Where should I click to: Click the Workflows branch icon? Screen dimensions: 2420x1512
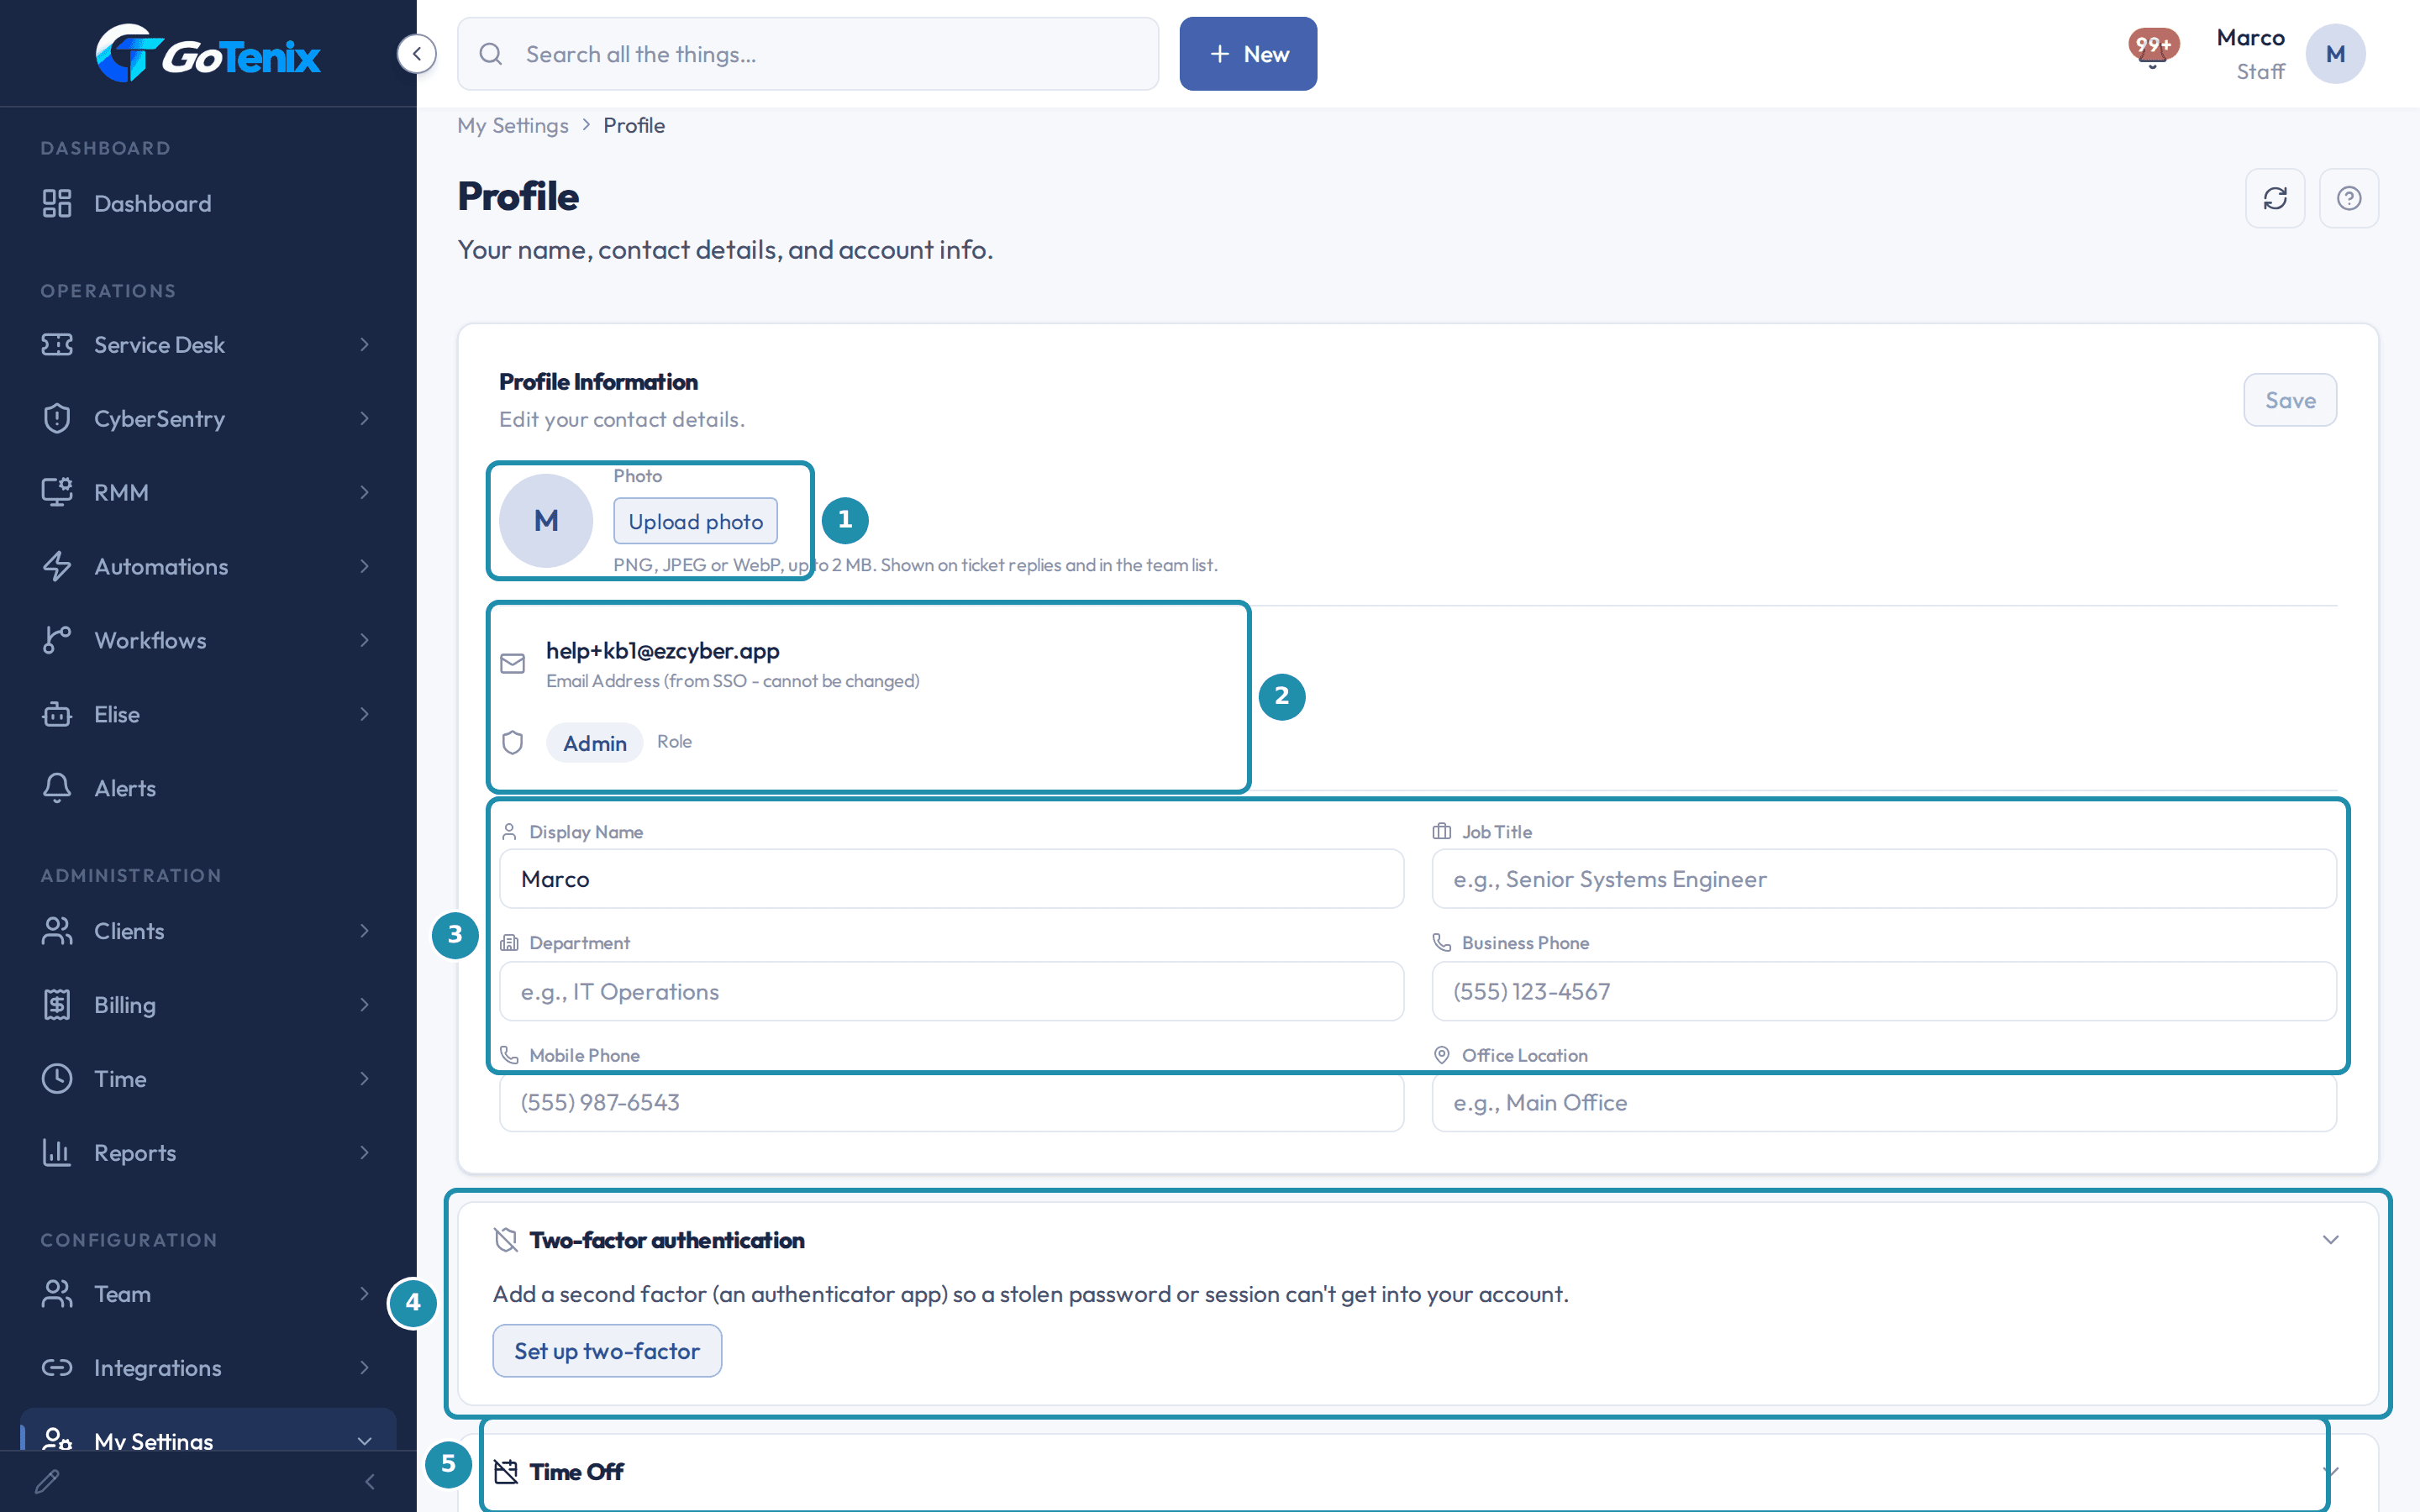pos(57,640)
